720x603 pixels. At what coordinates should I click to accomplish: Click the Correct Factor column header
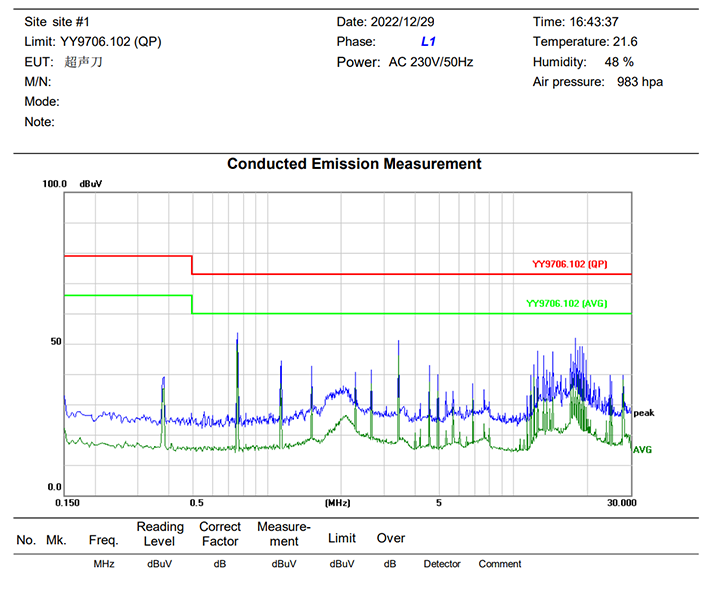click(220, 534)
